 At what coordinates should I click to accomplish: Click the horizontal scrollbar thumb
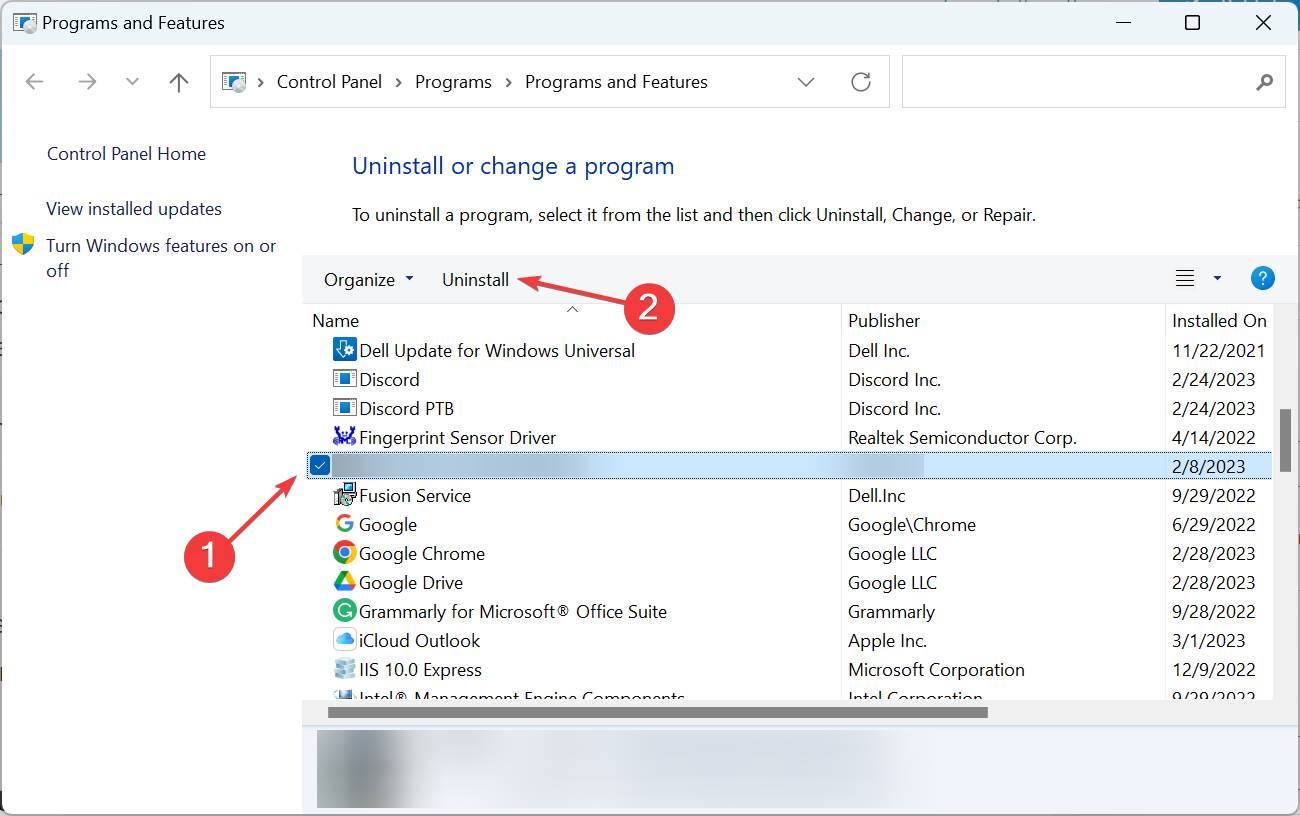pos(657,713)
